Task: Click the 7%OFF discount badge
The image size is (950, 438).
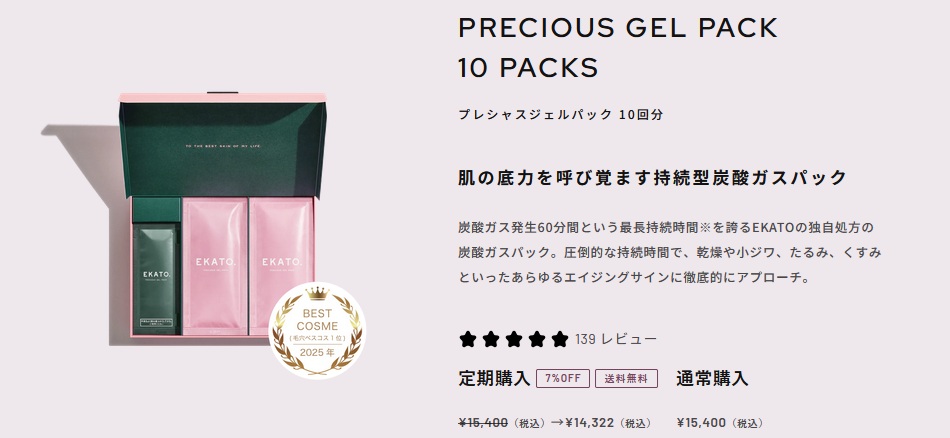Action: 563,379
